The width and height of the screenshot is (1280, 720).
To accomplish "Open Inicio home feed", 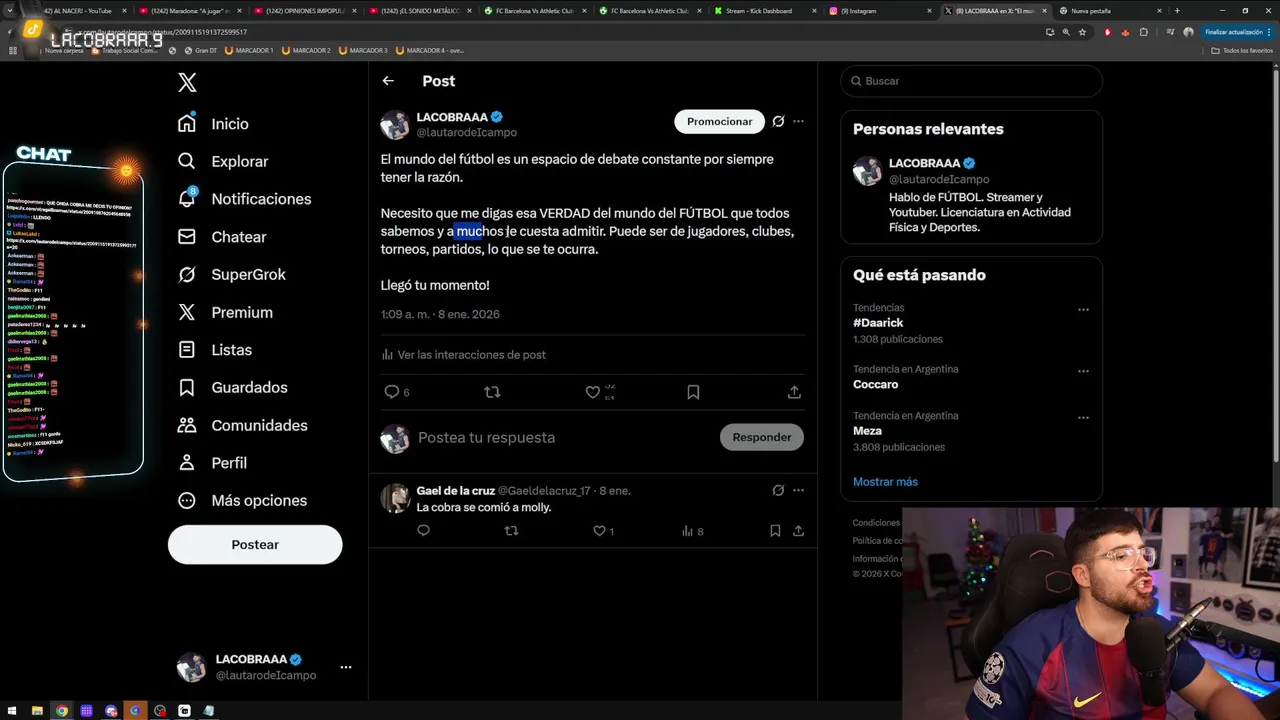I will (x=213, y=124).
